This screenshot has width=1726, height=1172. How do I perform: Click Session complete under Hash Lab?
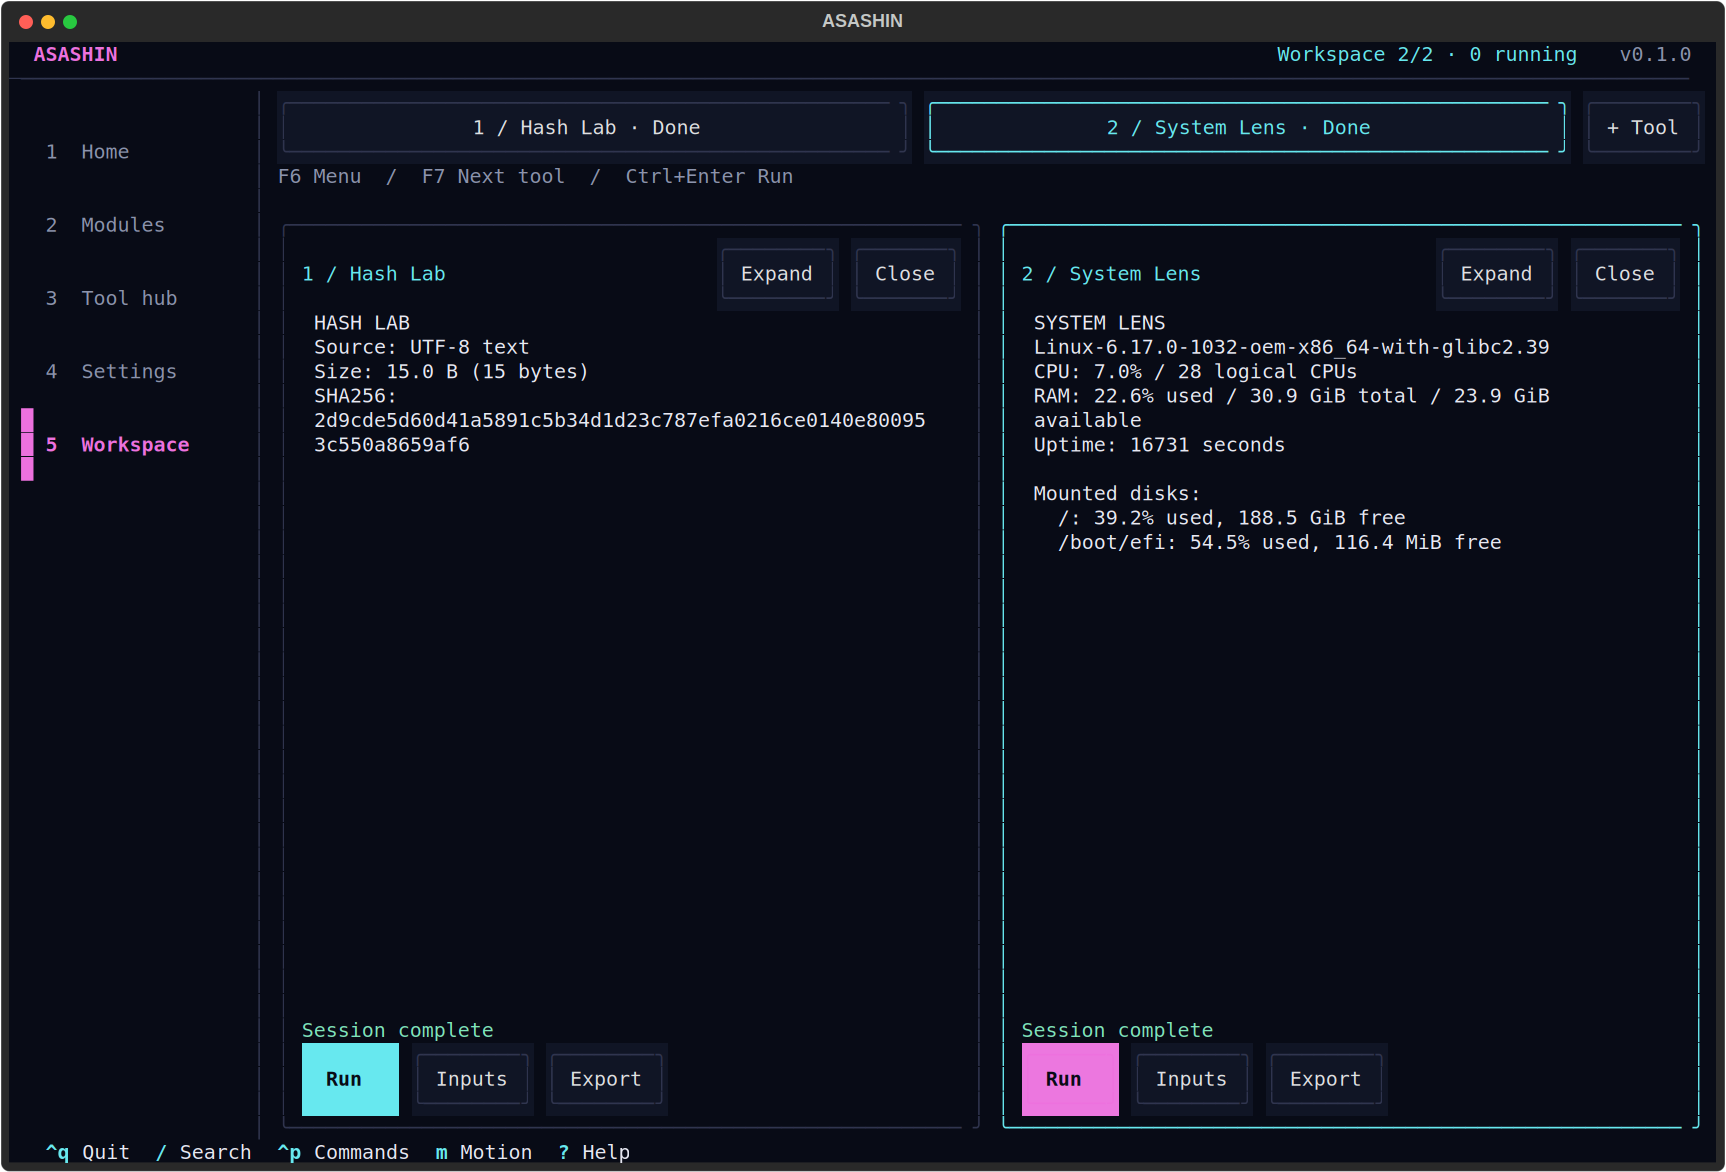coord(398,1030)
